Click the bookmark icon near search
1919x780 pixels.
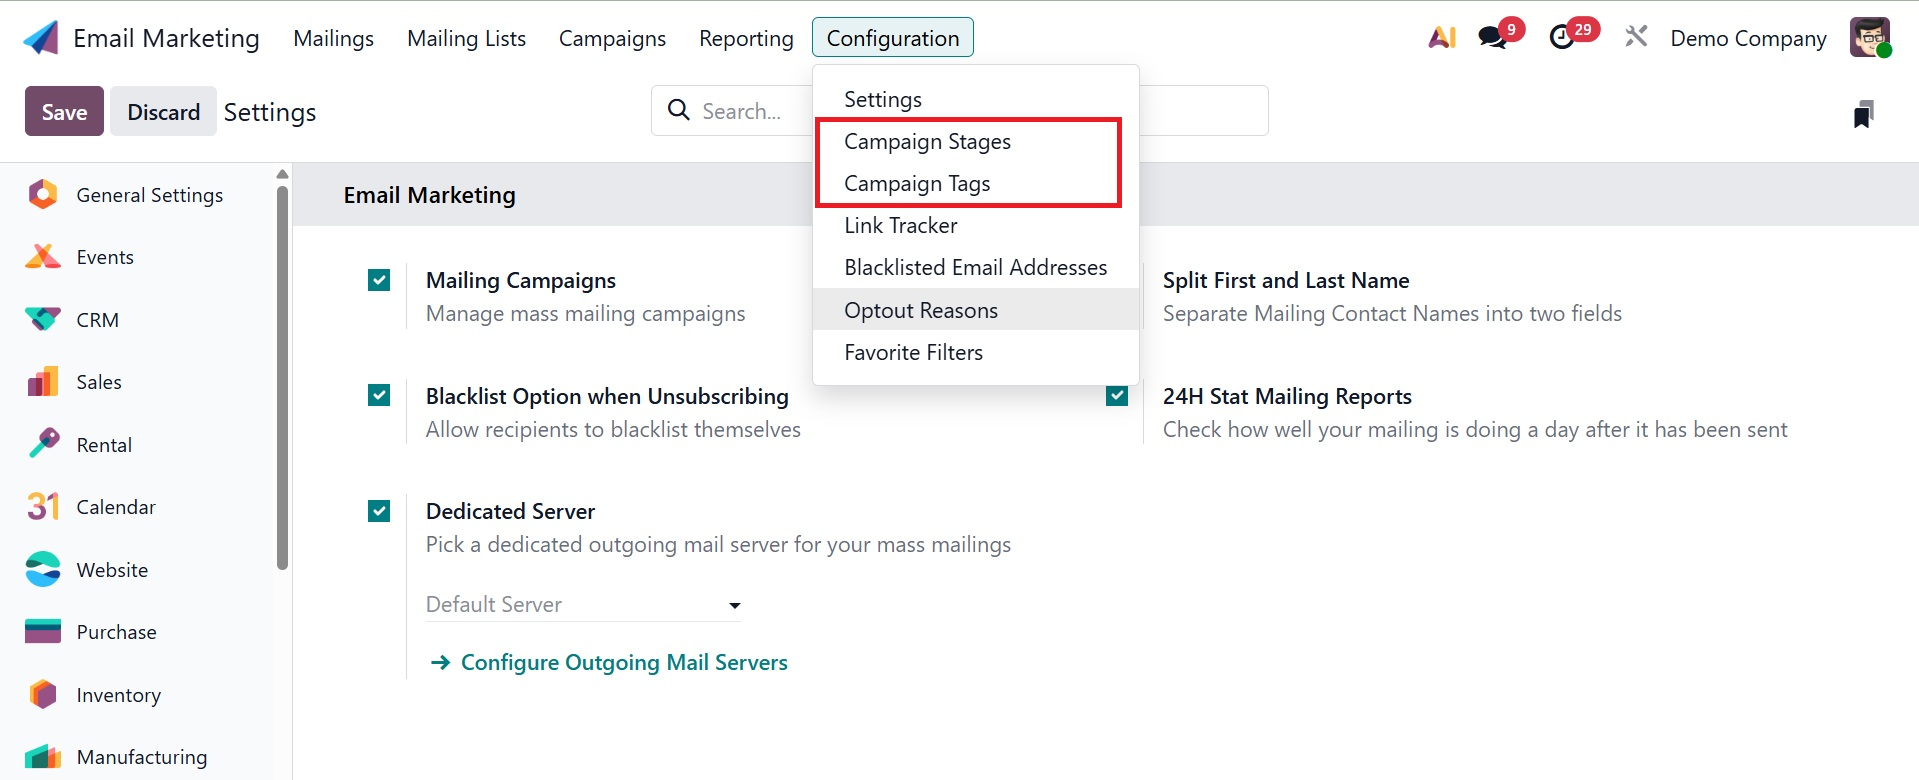point(1863,114)
